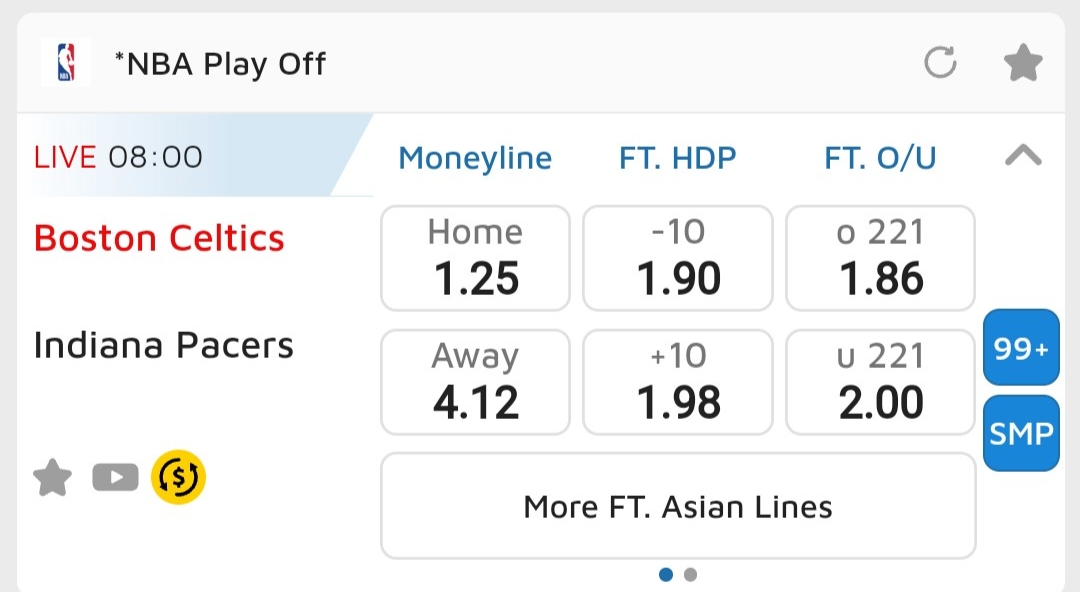Pick under 221 at 2.00
This screenshot has height=592, width=1080.
880,382
